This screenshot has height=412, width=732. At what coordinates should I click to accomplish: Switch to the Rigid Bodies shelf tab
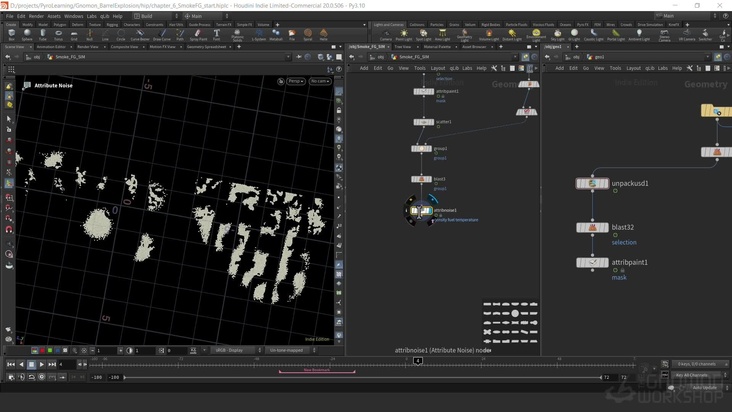pyautogui.click(x=490, y=24)
